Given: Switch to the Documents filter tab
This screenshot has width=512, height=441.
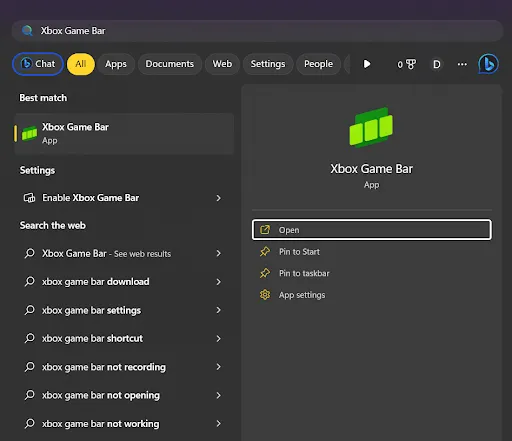Looking at the screenshot, I should [170, 64].
